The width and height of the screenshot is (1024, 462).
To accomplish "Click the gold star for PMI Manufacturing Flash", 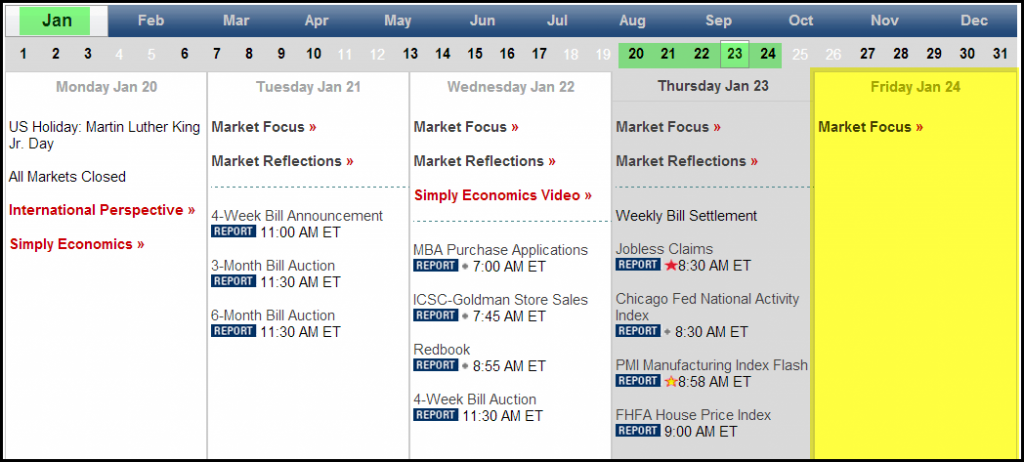I will pyautogui.click(x=671, y=382).
